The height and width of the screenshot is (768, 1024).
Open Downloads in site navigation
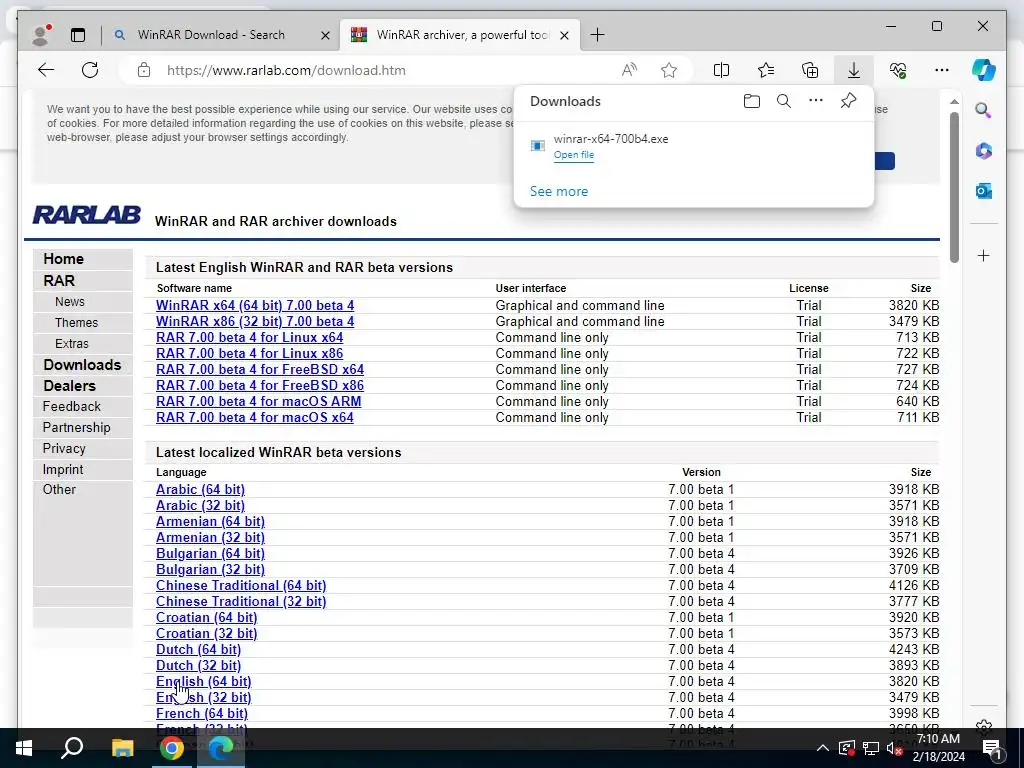coord(82,364)
